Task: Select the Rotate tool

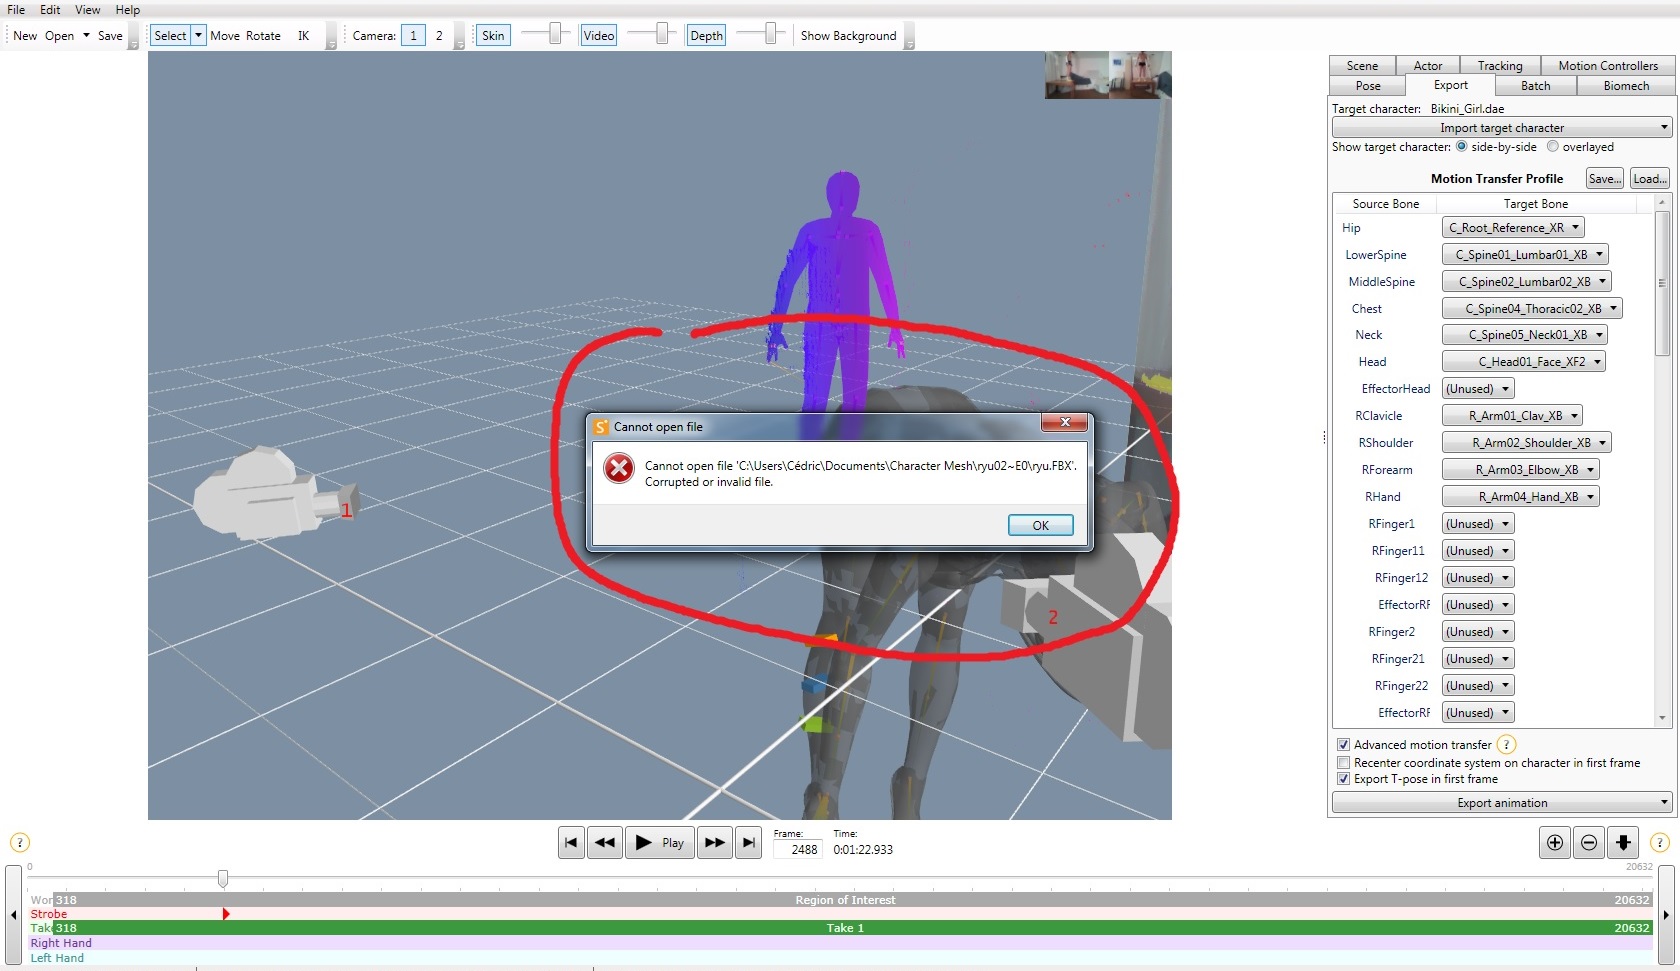Action: pos(263,36)
